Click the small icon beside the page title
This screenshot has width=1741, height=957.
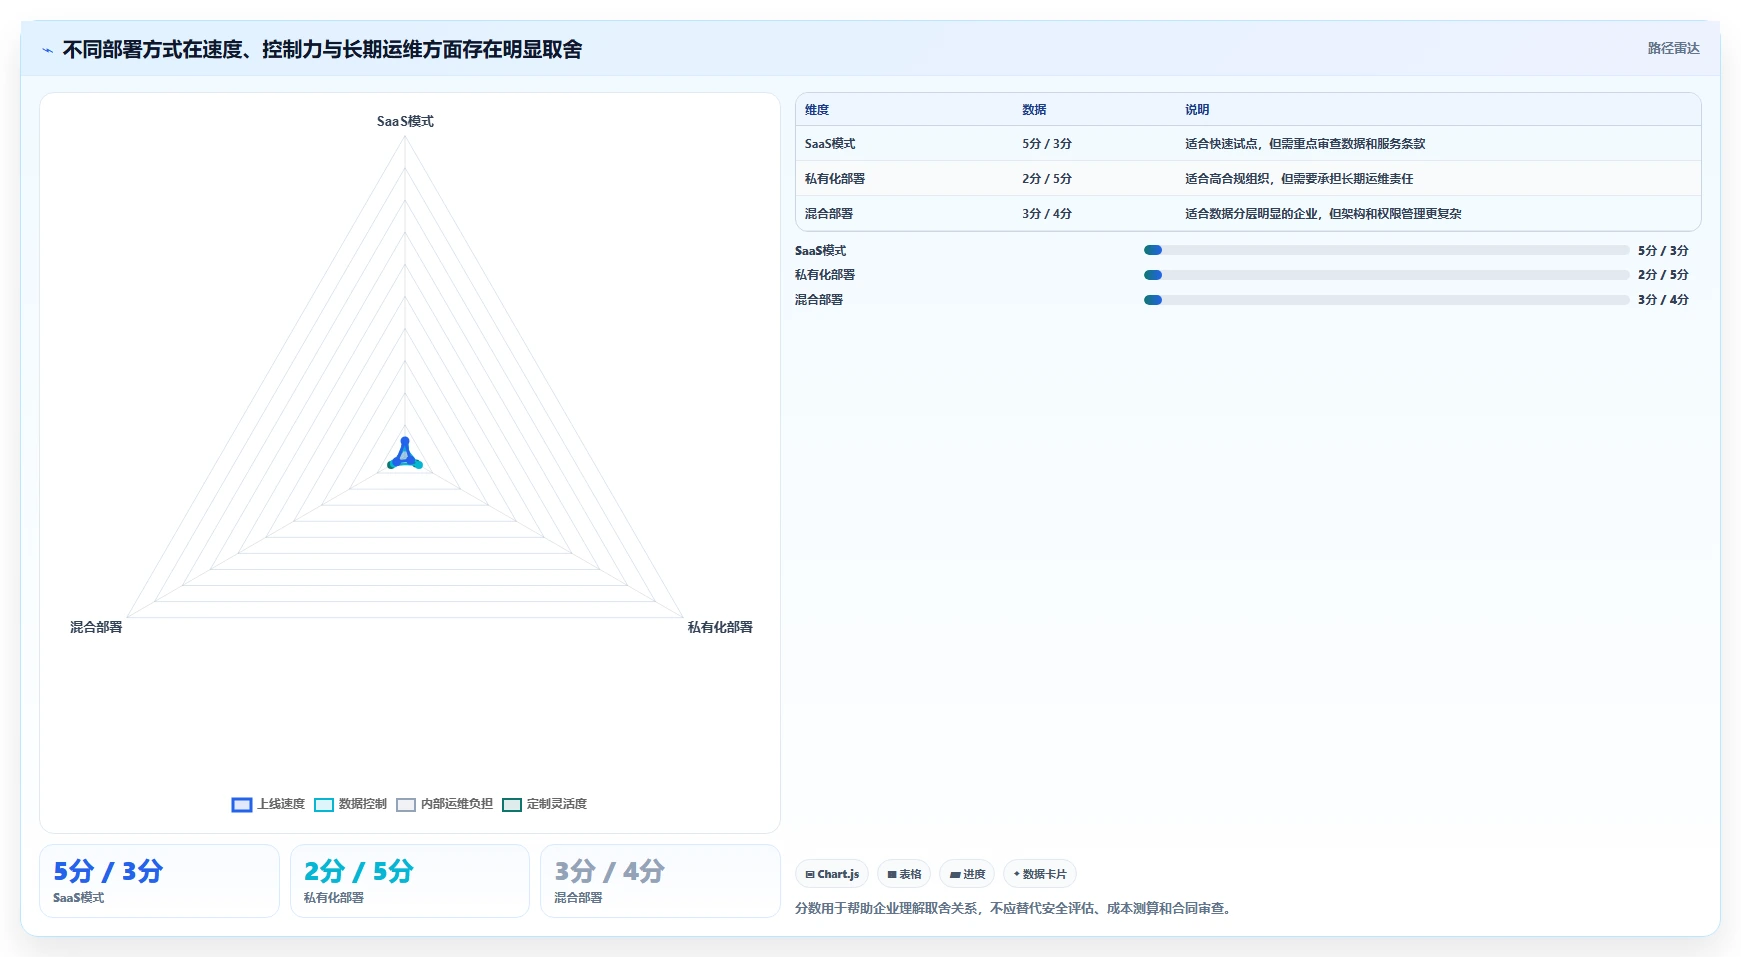[47, 50]
